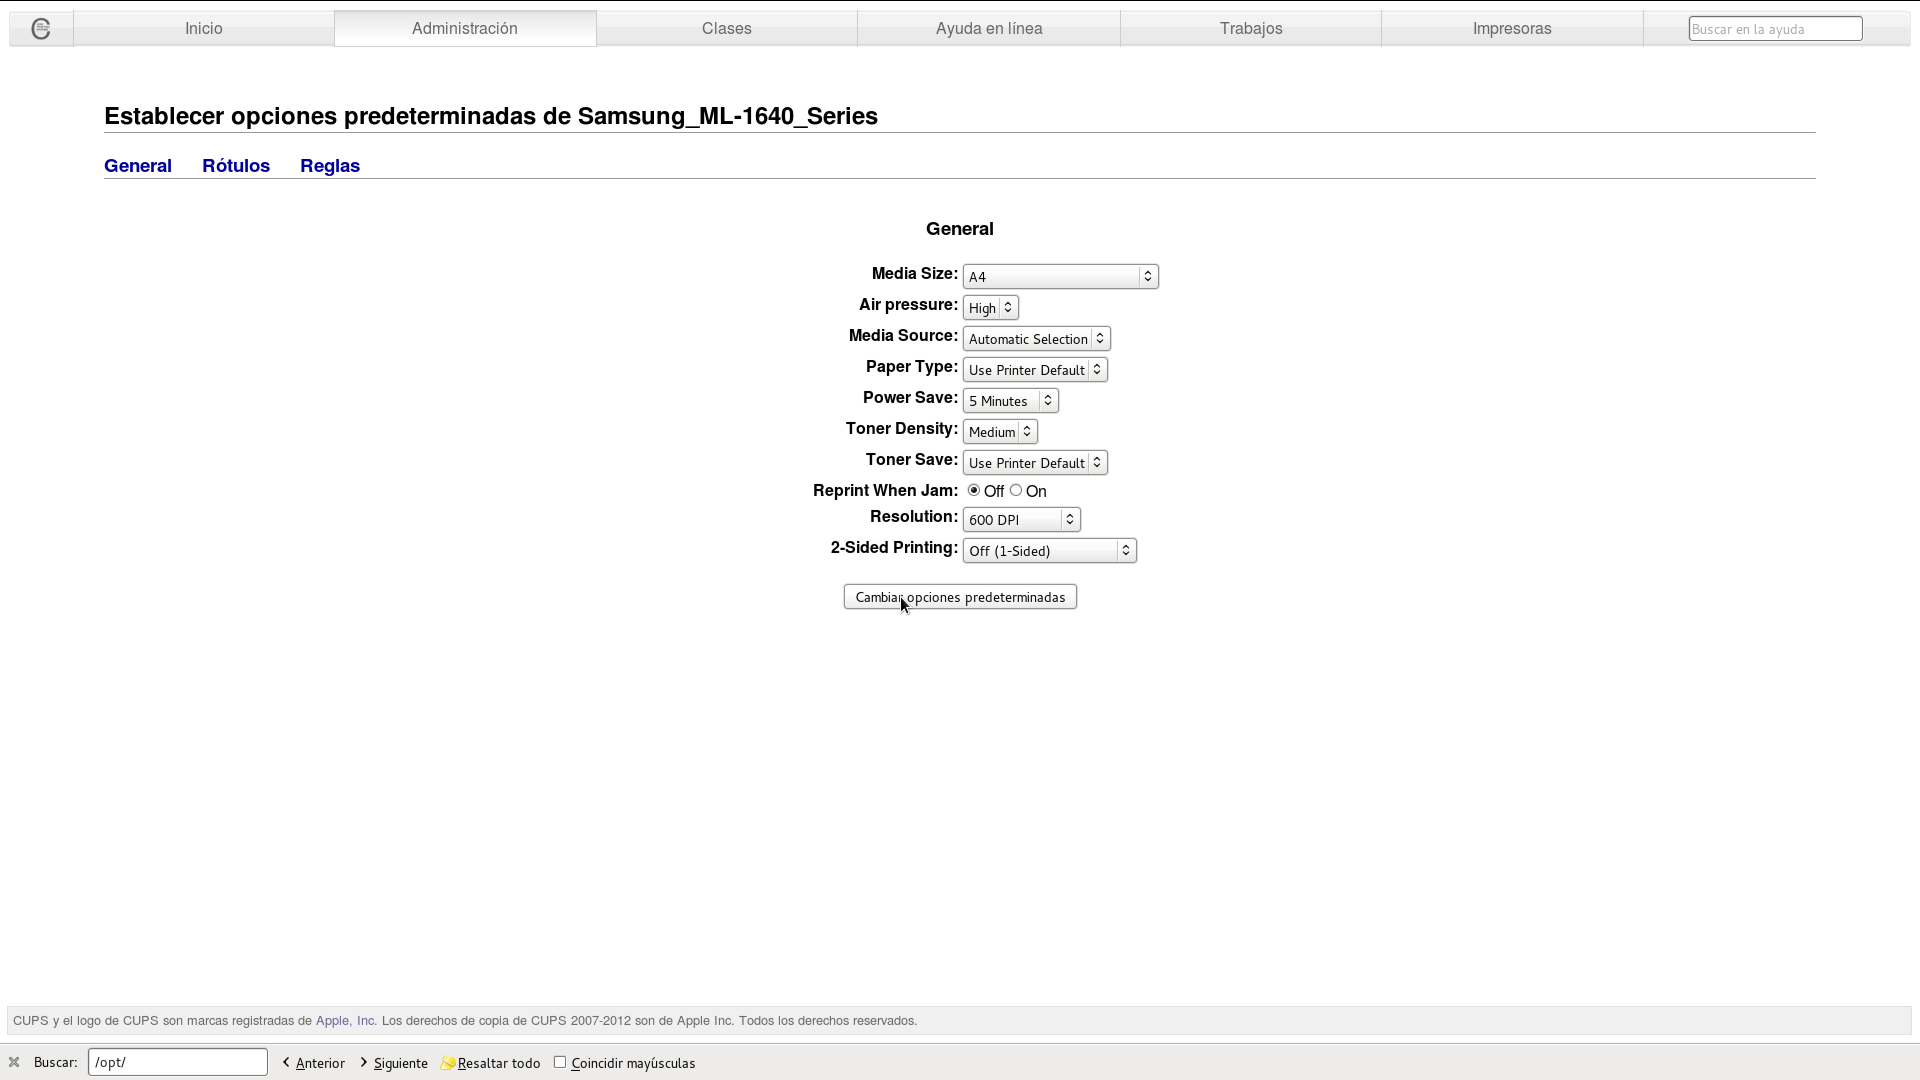The image size is (1920, 1080).
Task: Open the Power Save dropdown
Action: click(1010, 400)
